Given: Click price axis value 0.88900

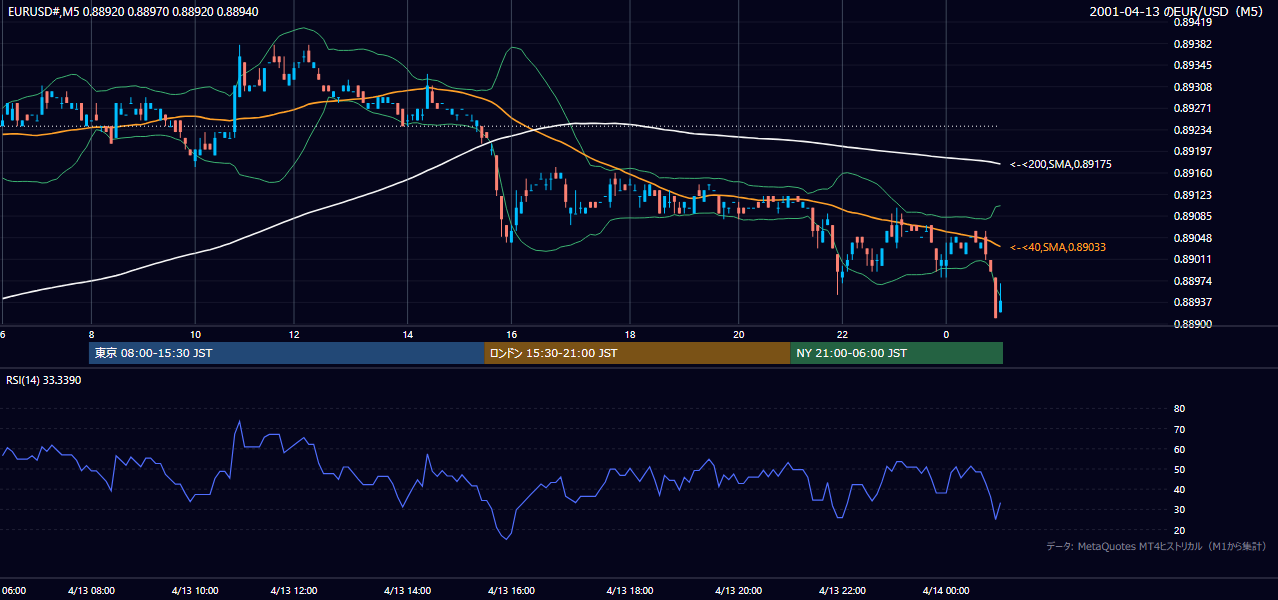Looking at the screenshot, I should 1192,324.
